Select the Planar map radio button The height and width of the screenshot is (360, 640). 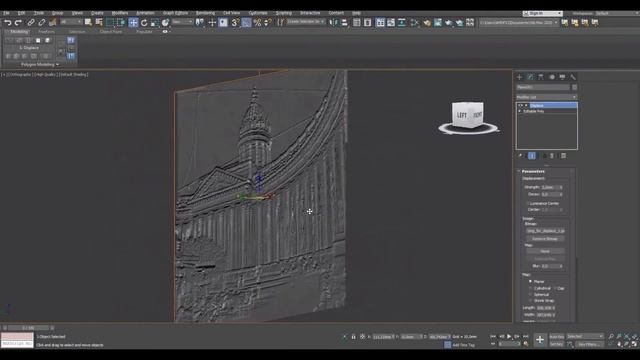[x=531, y=282]
